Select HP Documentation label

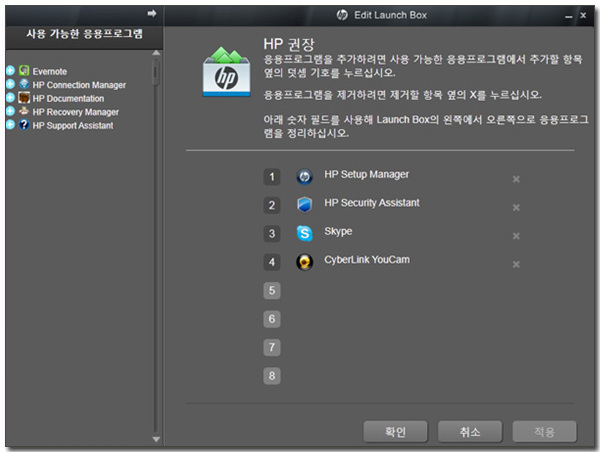point(68,98)
